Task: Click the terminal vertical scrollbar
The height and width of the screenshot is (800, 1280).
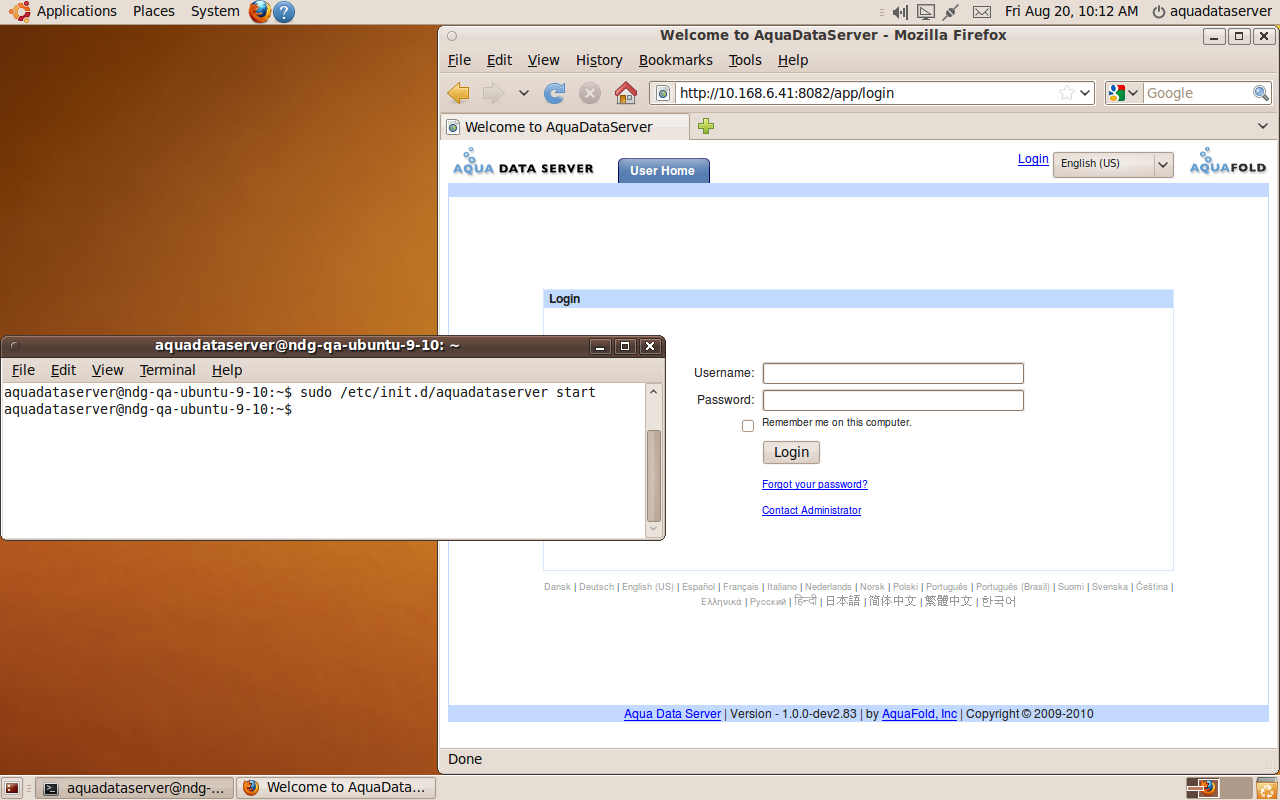Action: (x=654, y=474)
